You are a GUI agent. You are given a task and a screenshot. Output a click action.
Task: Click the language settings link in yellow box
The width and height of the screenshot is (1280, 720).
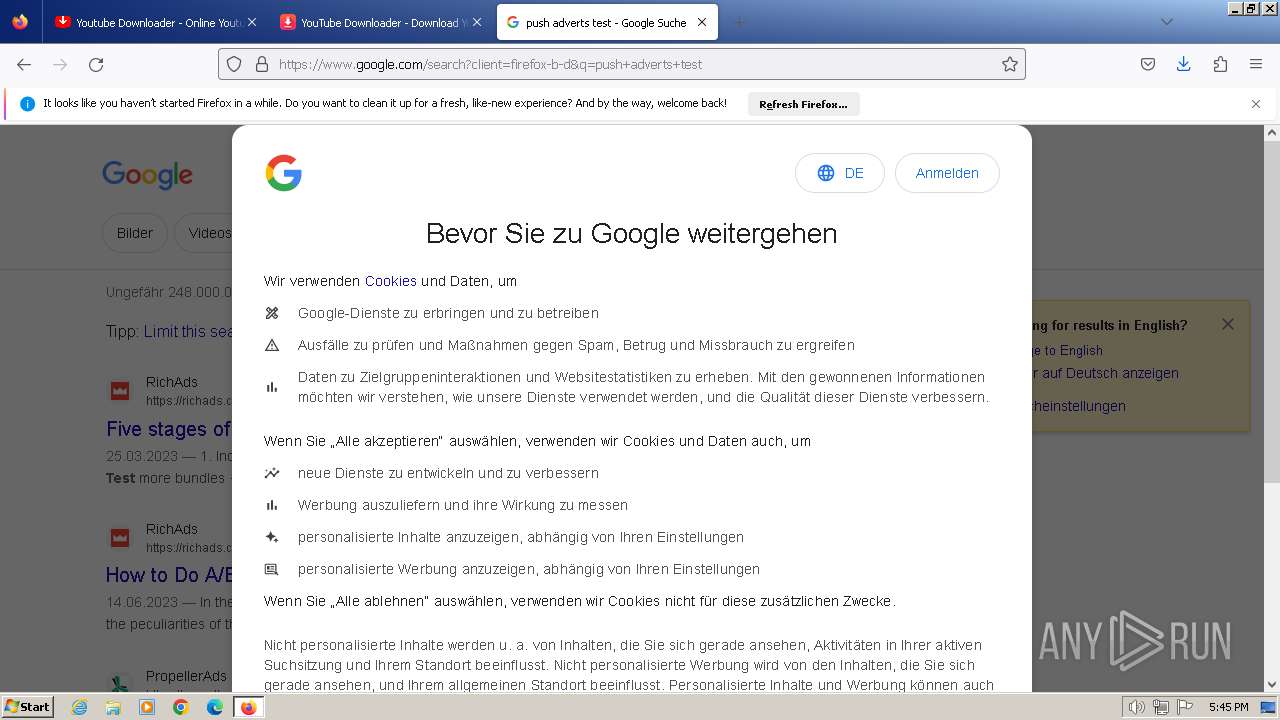(x=1079, y=406)
